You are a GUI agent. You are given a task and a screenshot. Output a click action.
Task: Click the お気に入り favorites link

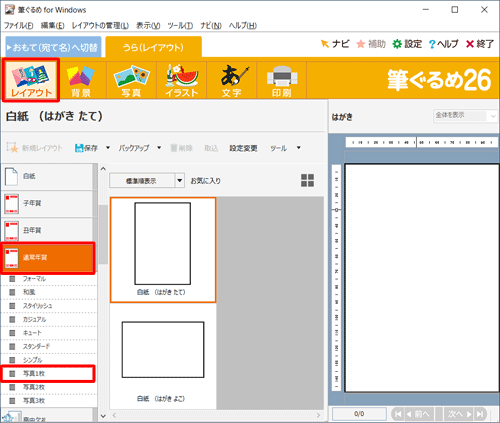coord(205,181)
